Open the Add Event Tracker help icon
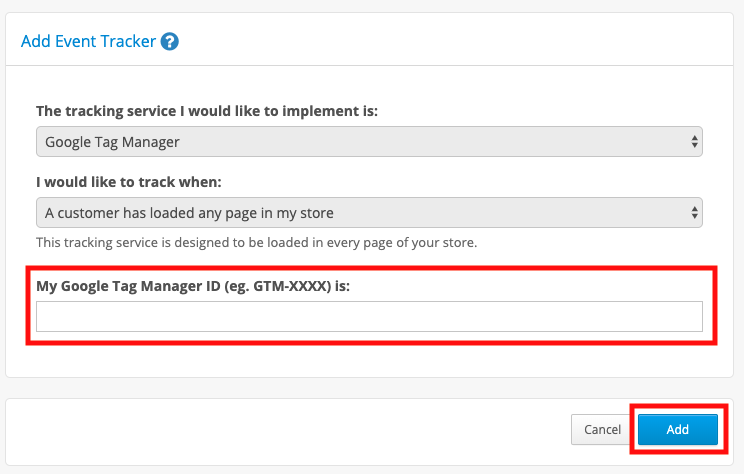This screenshot has width=744, height=474. coord(169,42)
